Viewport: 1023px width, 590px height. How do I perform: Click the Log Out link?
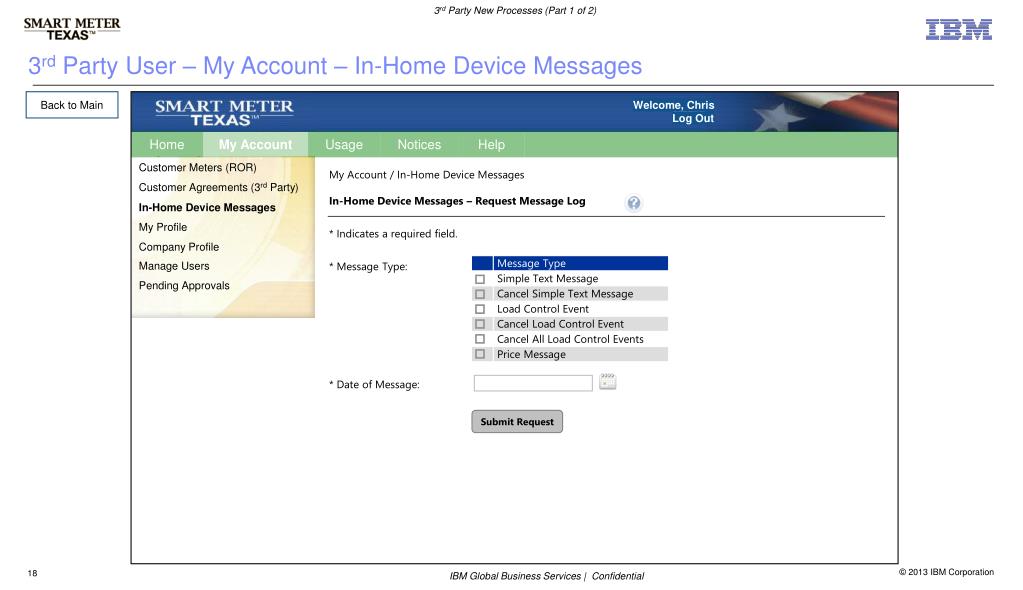point(693,119)
